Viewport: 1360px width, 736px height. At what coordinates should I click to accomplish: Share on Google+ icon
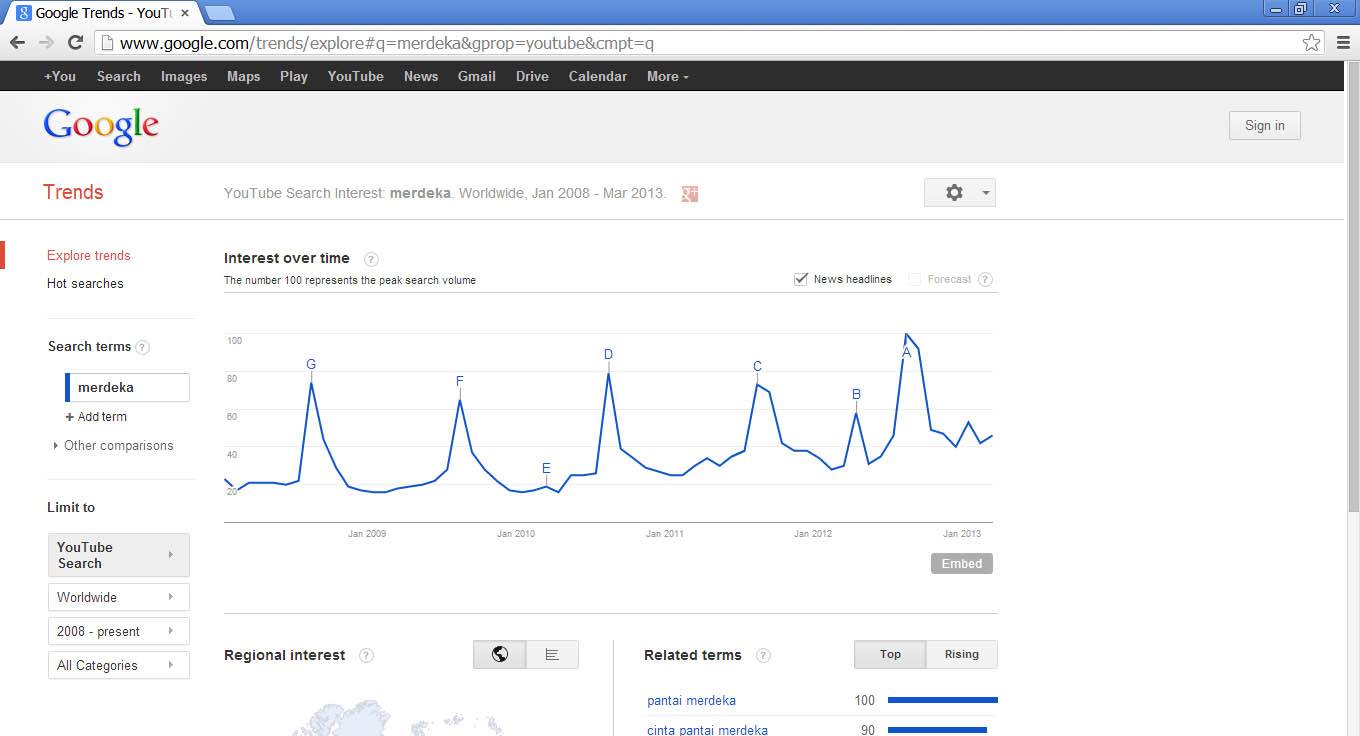pyautogui.click(x=689, y=194)
